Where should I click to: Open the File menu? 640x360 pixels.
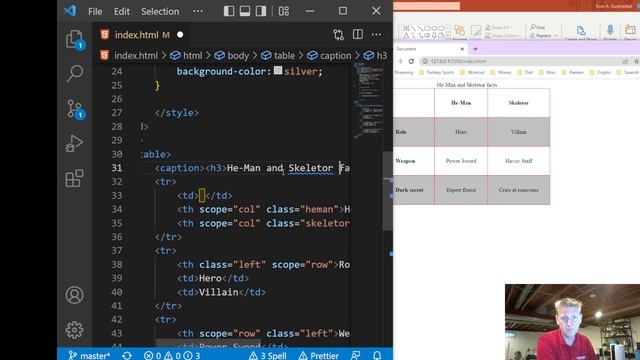[95, 11]
